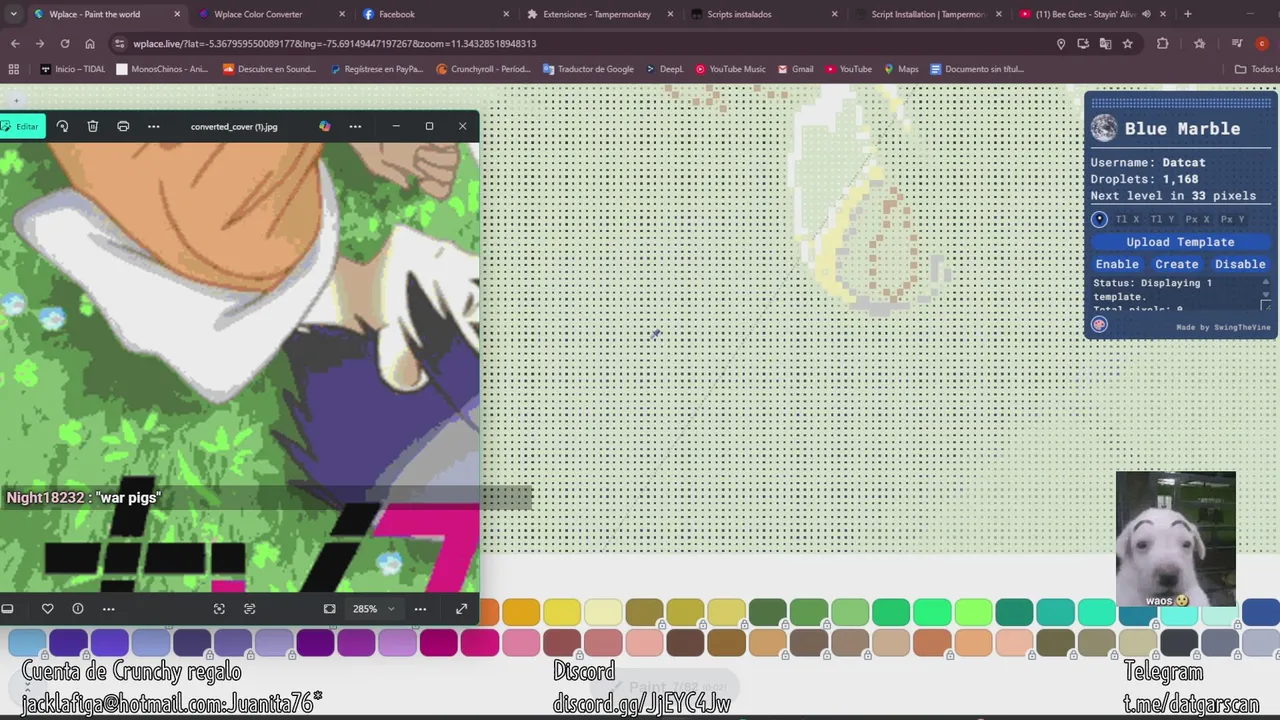This screenshot has width=1280, height=720.
Task: Select the dark charcoal color swatch
Action: [x=1179, y=643]
